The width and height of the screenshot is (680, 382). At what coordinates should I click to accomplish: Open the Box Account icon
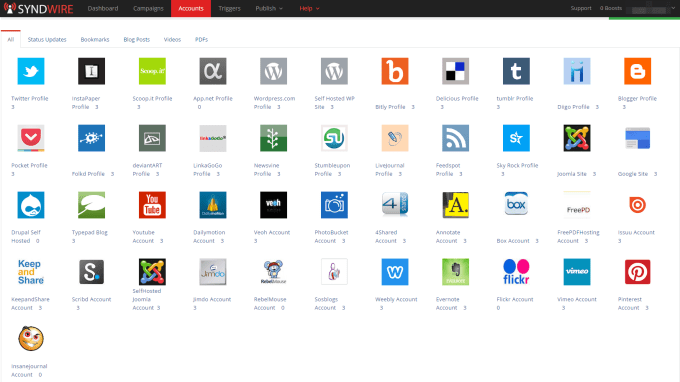click(x=516, y=204)
